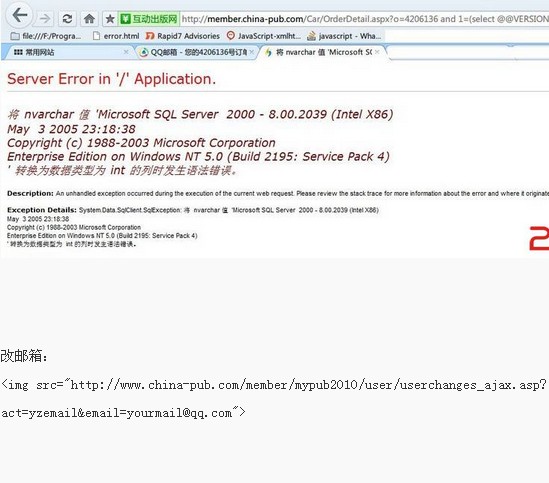The width and height of the screenshot is (549, 483).
Task: Click the "Copyright (c) 1988-2003 Microsoft Corporation" italic line
Action: (x=141, y=143)
